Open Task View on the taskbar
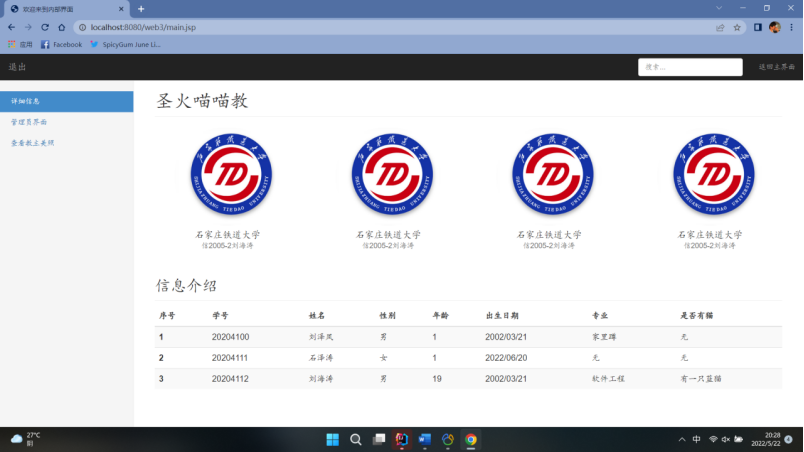The height and width of the screenshot is (452, 804). click(379, 440)
